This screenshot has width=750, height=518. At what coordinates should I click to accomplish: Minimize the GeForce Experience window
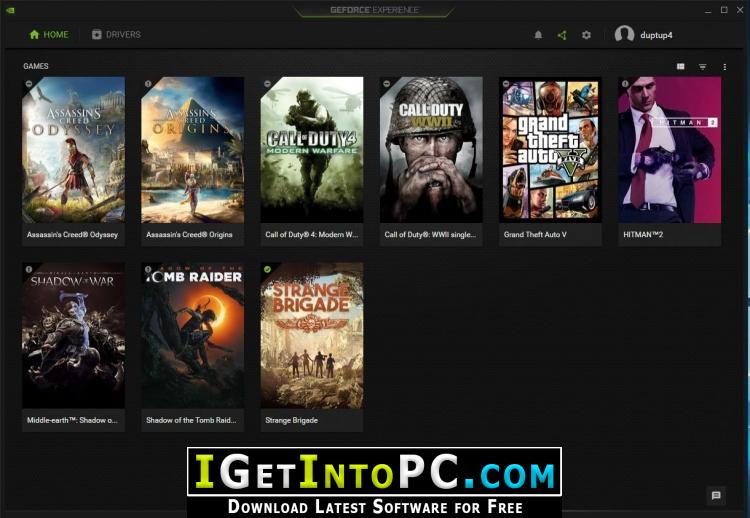tap(708, 10)
